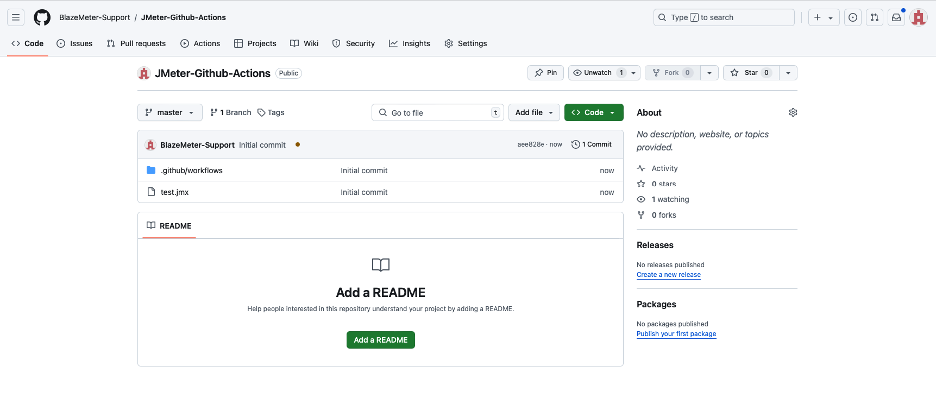
Task: Expand the Unwatch notifications dropdown
Action: [604, 73]
